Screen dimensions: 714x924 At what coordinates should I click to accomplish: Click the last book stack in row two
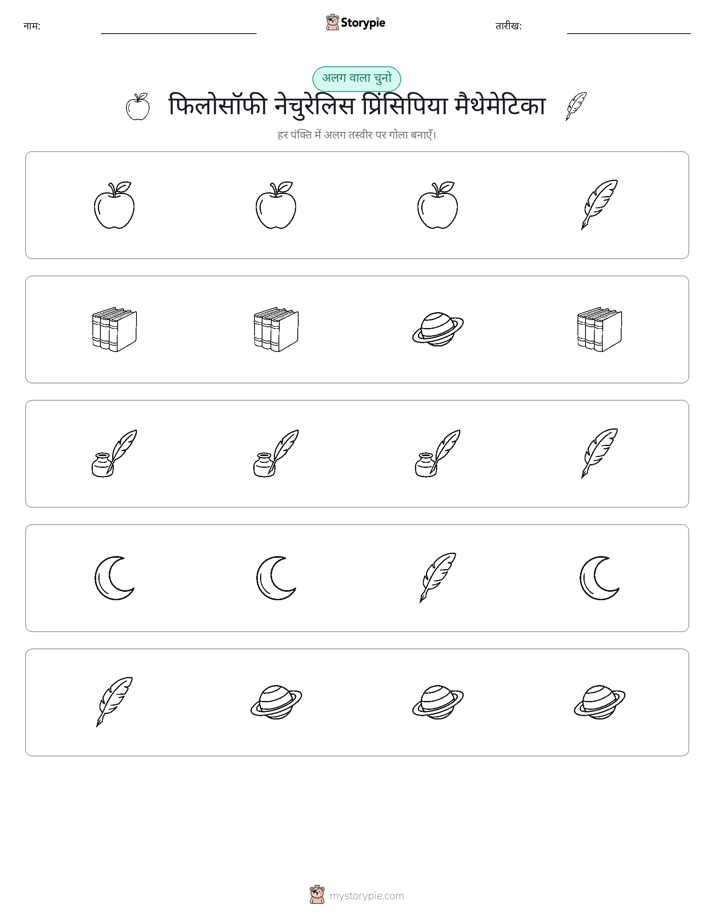tap(599, 329)
